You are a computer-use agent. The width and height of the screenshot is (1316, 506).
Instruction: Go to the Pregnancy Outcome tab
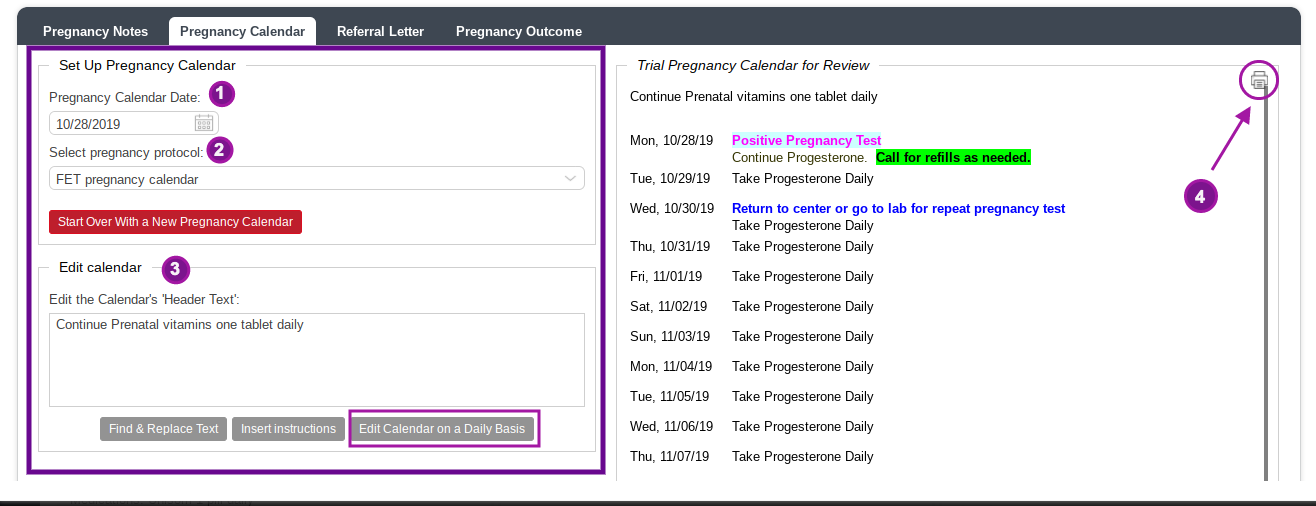coord(518,31)
